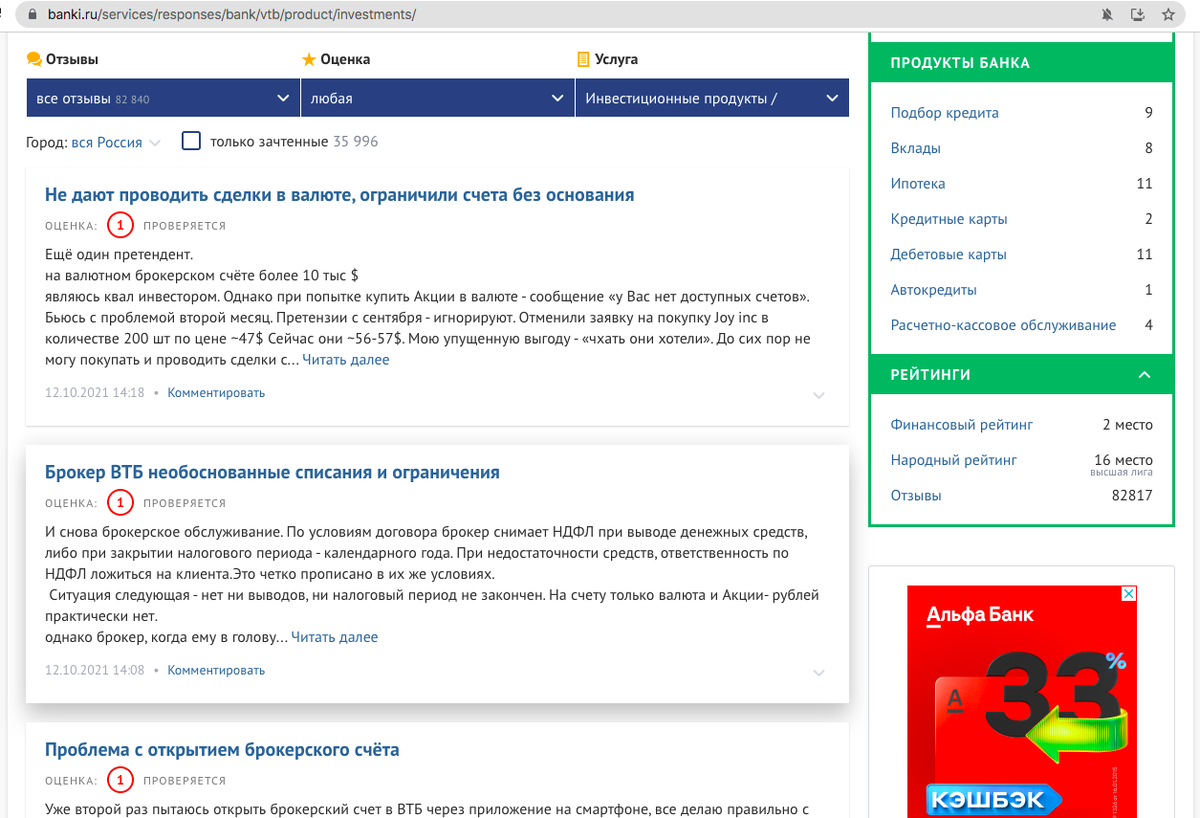The height and width of the screenshot is (818, 1200).
Task: Collapse the РЕЙТИНГИ section chevron
Action: tap(1145, 375)
